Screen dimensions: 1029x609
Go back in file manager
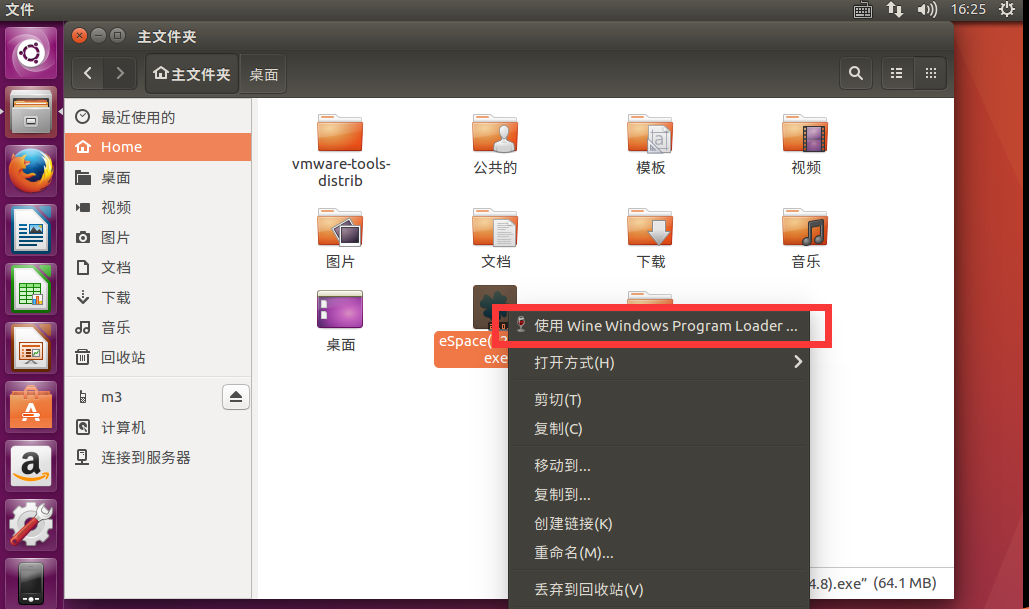point(88,74)
